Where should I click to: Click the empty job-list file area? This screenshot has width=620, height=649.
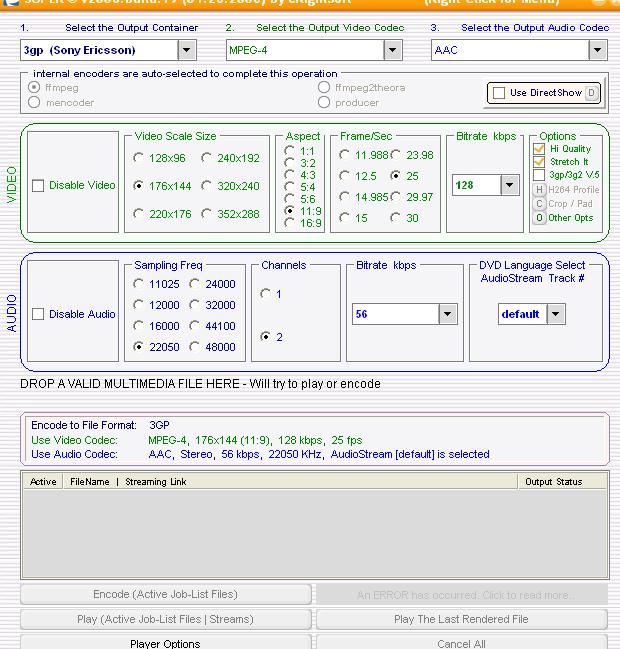pyautogui.click(x=315, y=533)
